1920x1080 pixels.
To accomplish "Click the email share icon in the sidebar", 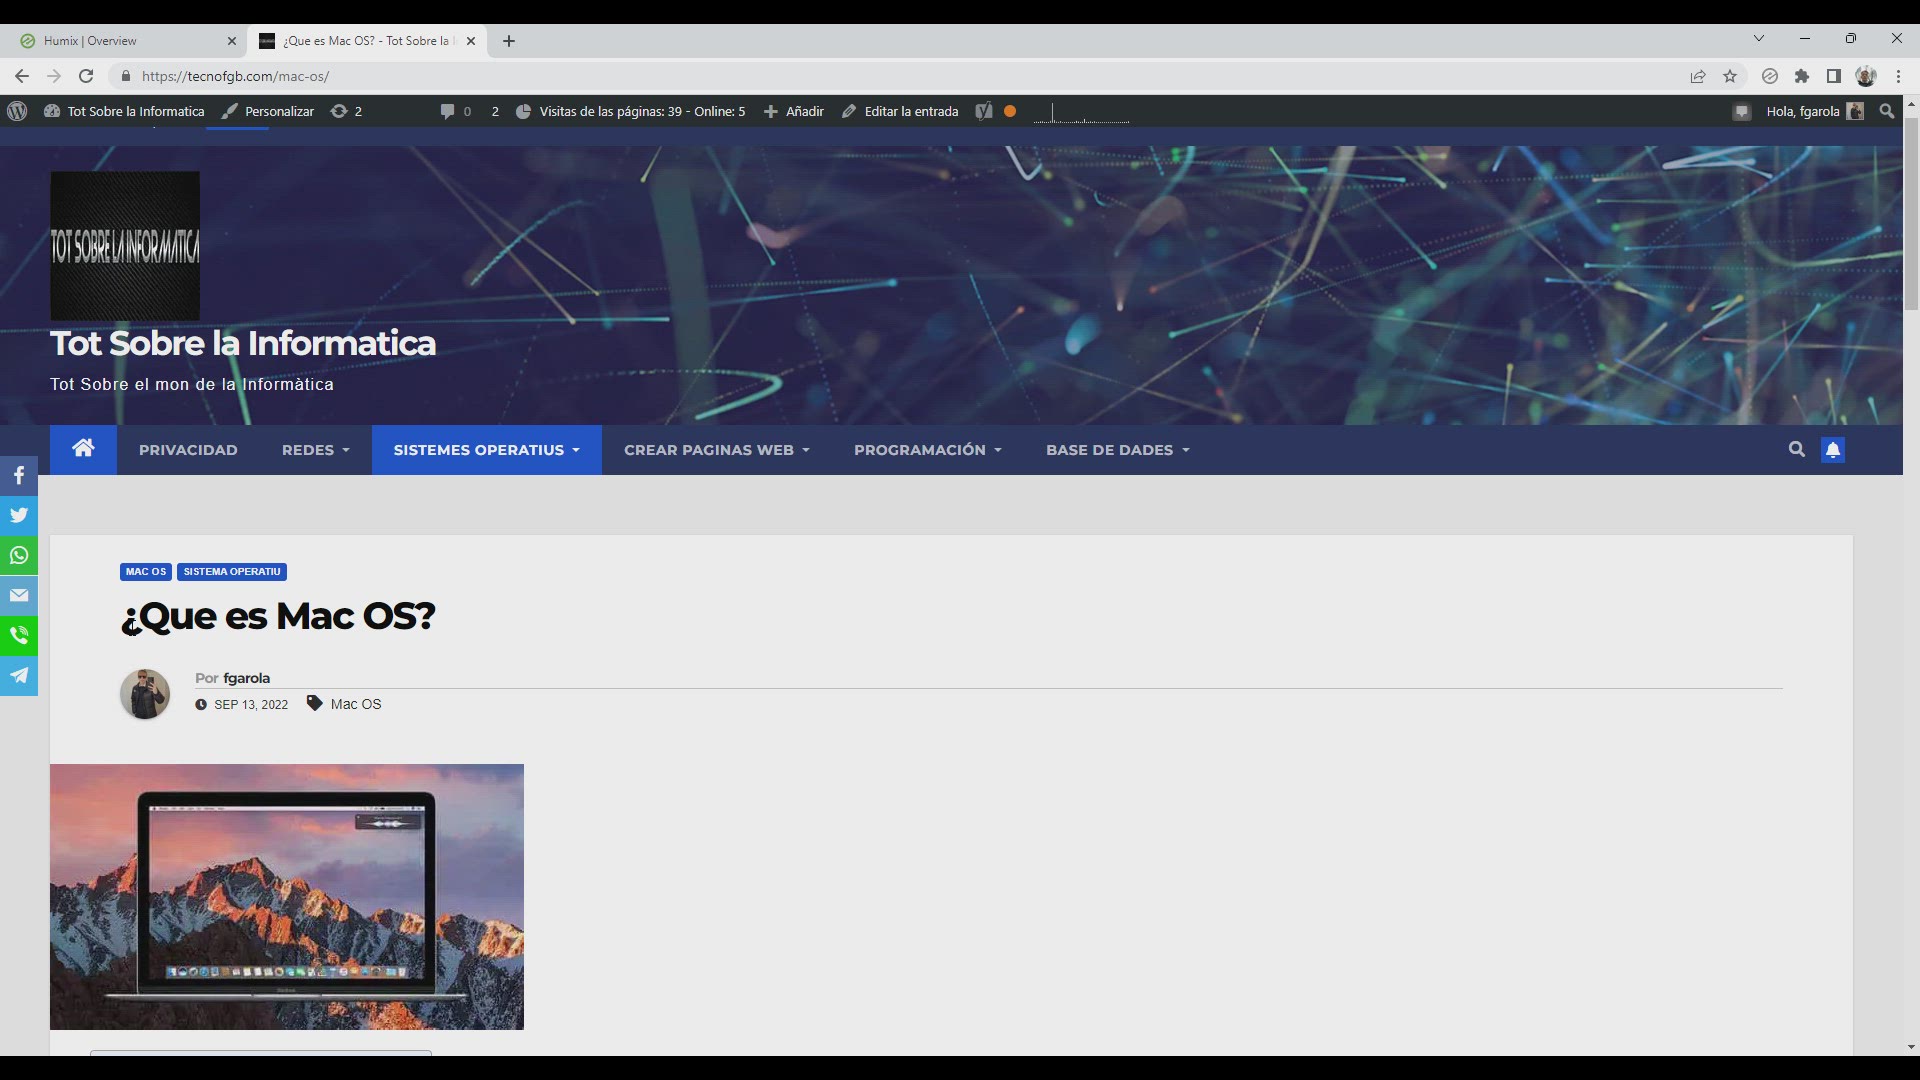I will [19, 596].
